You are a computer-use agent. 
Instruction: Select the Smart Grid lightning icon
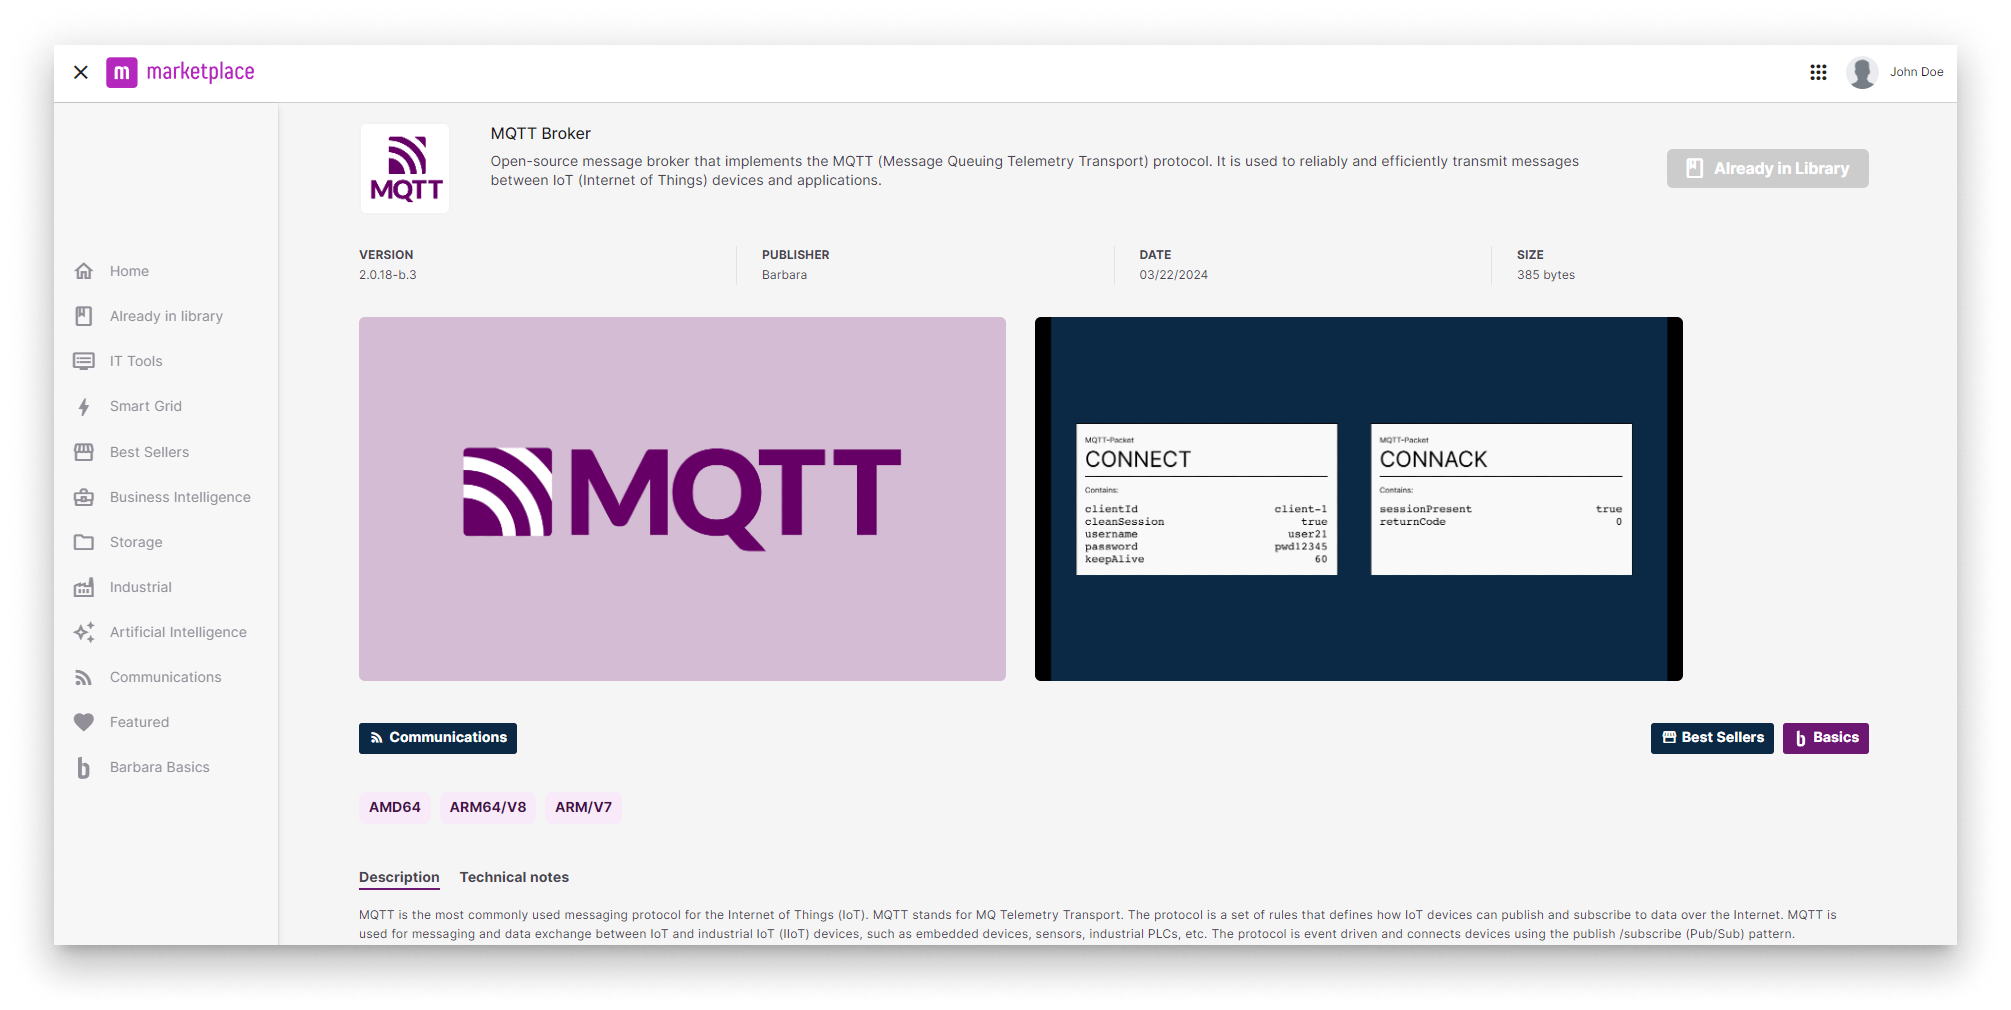pos(84,406)
